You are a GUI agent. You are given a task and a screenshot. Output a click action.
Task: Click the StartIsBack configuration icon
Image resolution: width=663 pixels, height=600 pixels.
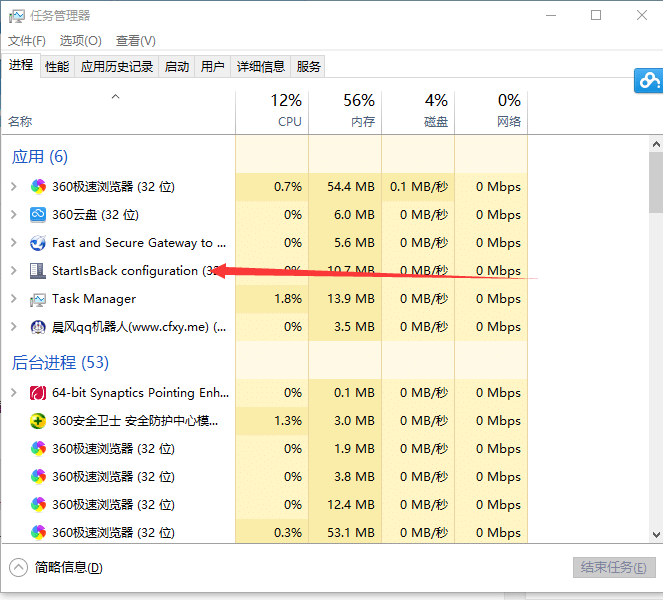point(38,271)
